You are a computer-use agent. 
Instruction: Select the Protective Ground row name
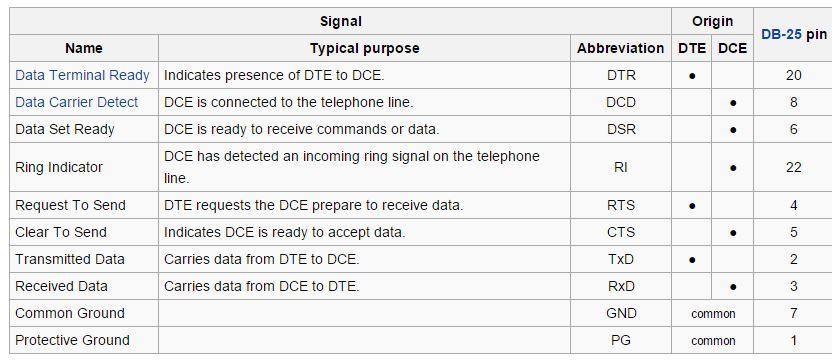(x=72, y=340)
